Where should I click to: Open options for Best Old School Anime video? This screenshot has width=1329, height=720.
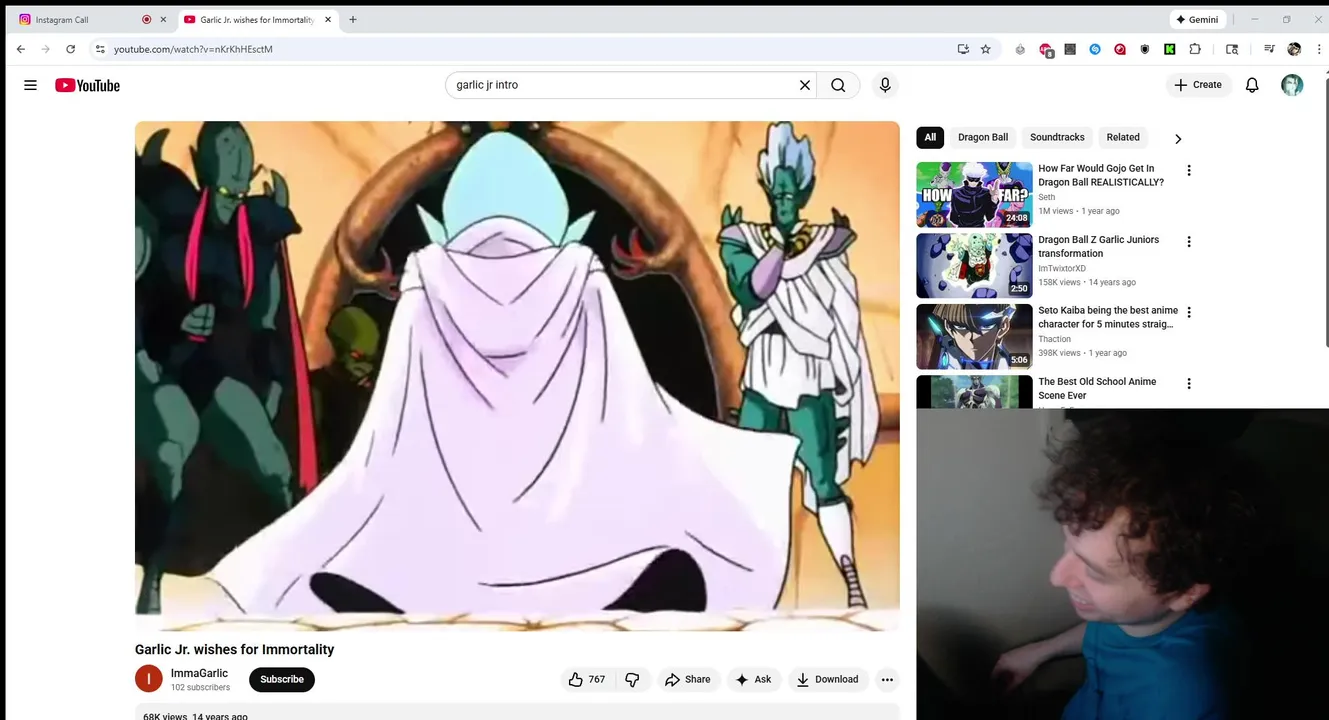tap(1189, 384)
